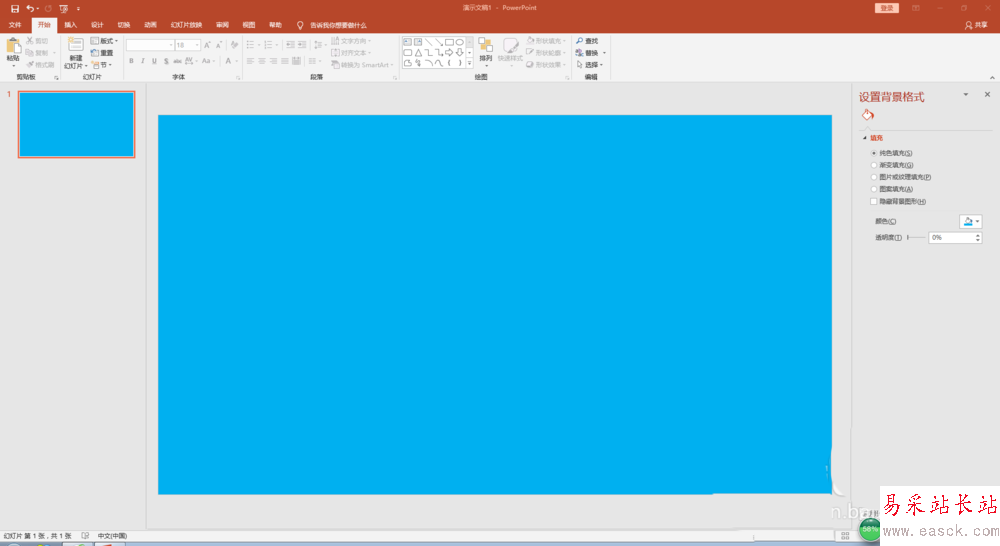Switch to the Transitions (切换) tab

pyautogui.click(x=124, y=26)
